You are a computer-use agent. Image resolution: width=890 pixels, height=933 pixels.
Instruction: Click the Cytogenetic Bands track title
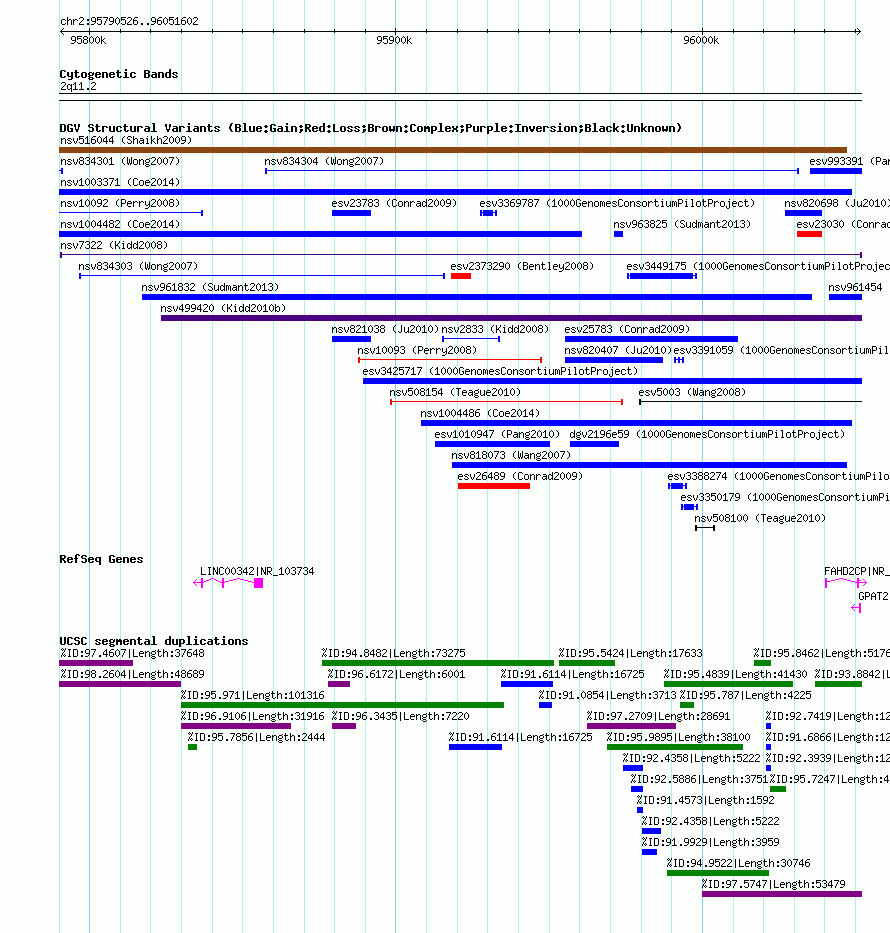pos(119,74)
